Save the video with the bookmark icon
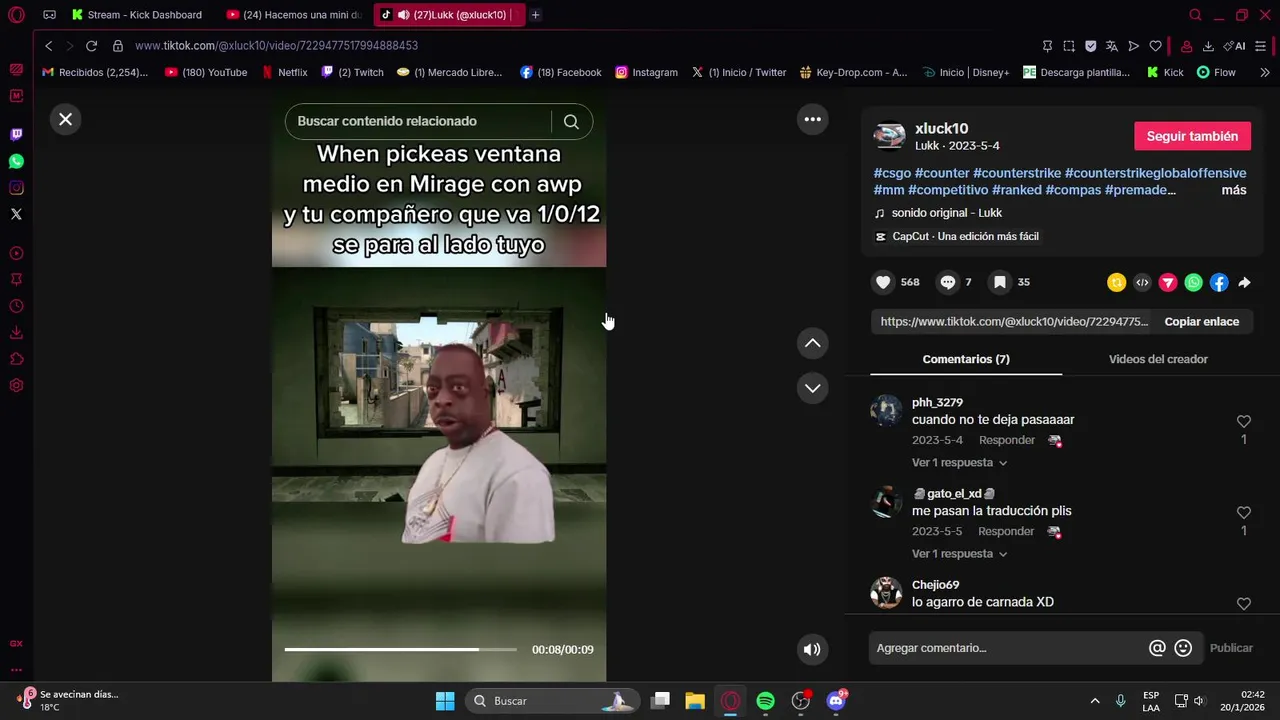1280x720 pixels. tap(999, 282)
